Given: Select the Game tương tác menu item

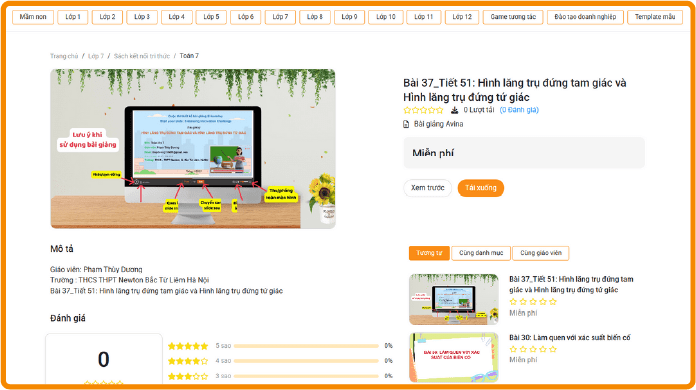Looking at the screenshot, I should pos(513,17).
